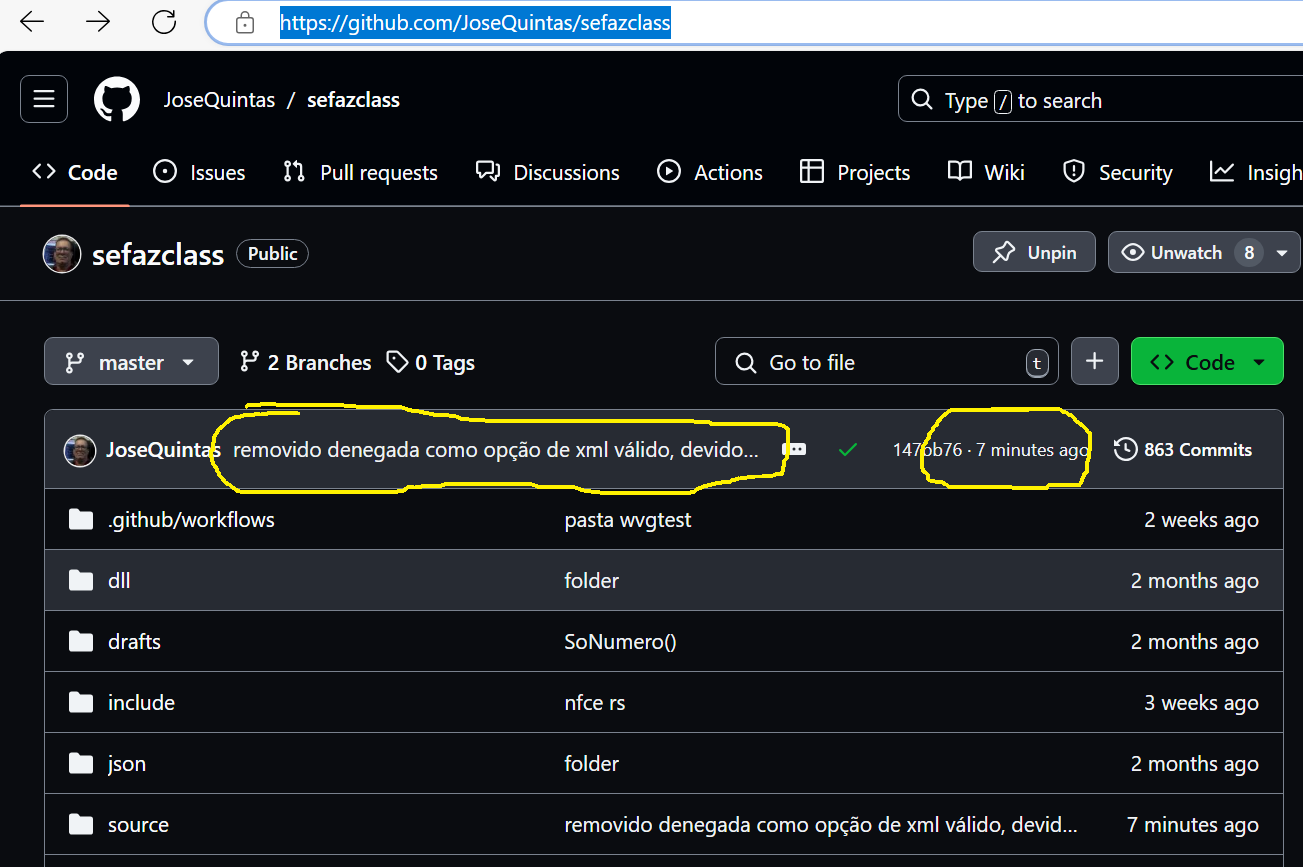
Task: Click "3 weeks ago" in include row
Action: [1202, 703]
